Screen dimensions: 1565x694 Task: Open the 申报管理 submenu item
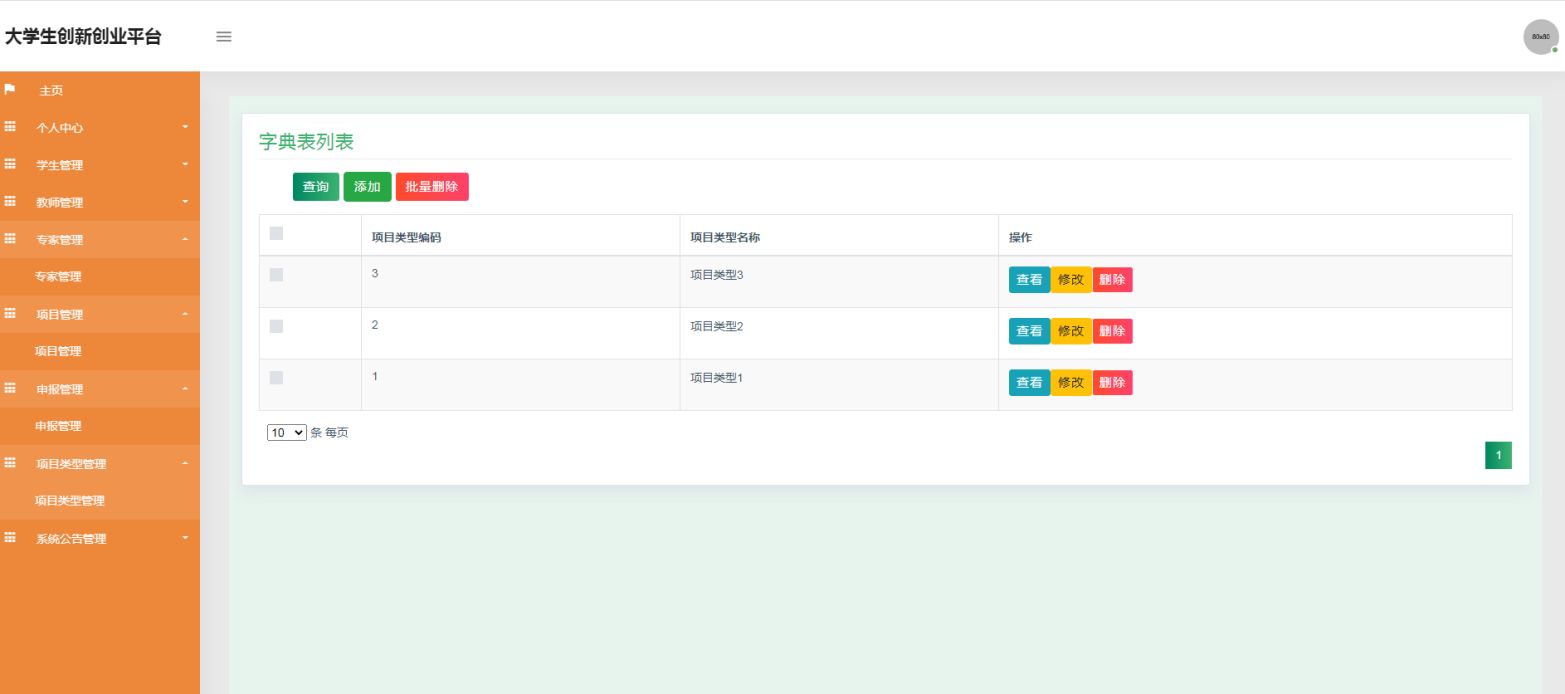(x=58, y=426)
